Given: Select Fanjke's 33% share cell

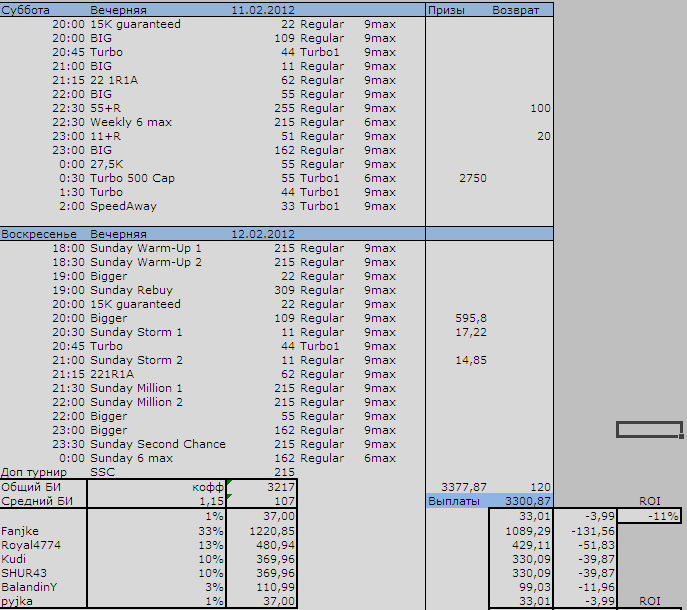Looking at the screenshot, I should [x=211, y=531].
